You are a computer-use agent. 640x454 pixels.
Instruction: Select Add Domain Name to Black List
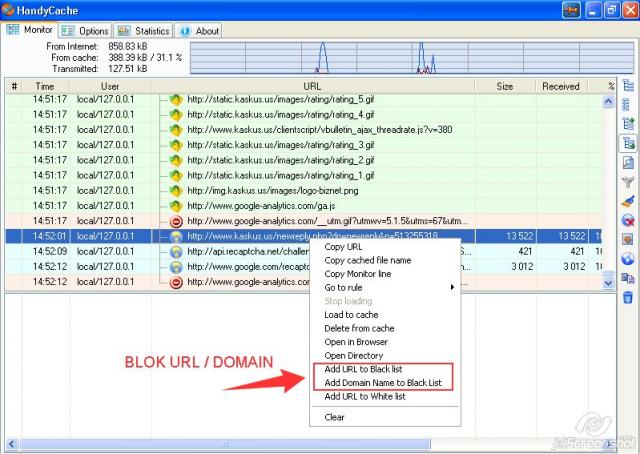[x=383, y=383]
